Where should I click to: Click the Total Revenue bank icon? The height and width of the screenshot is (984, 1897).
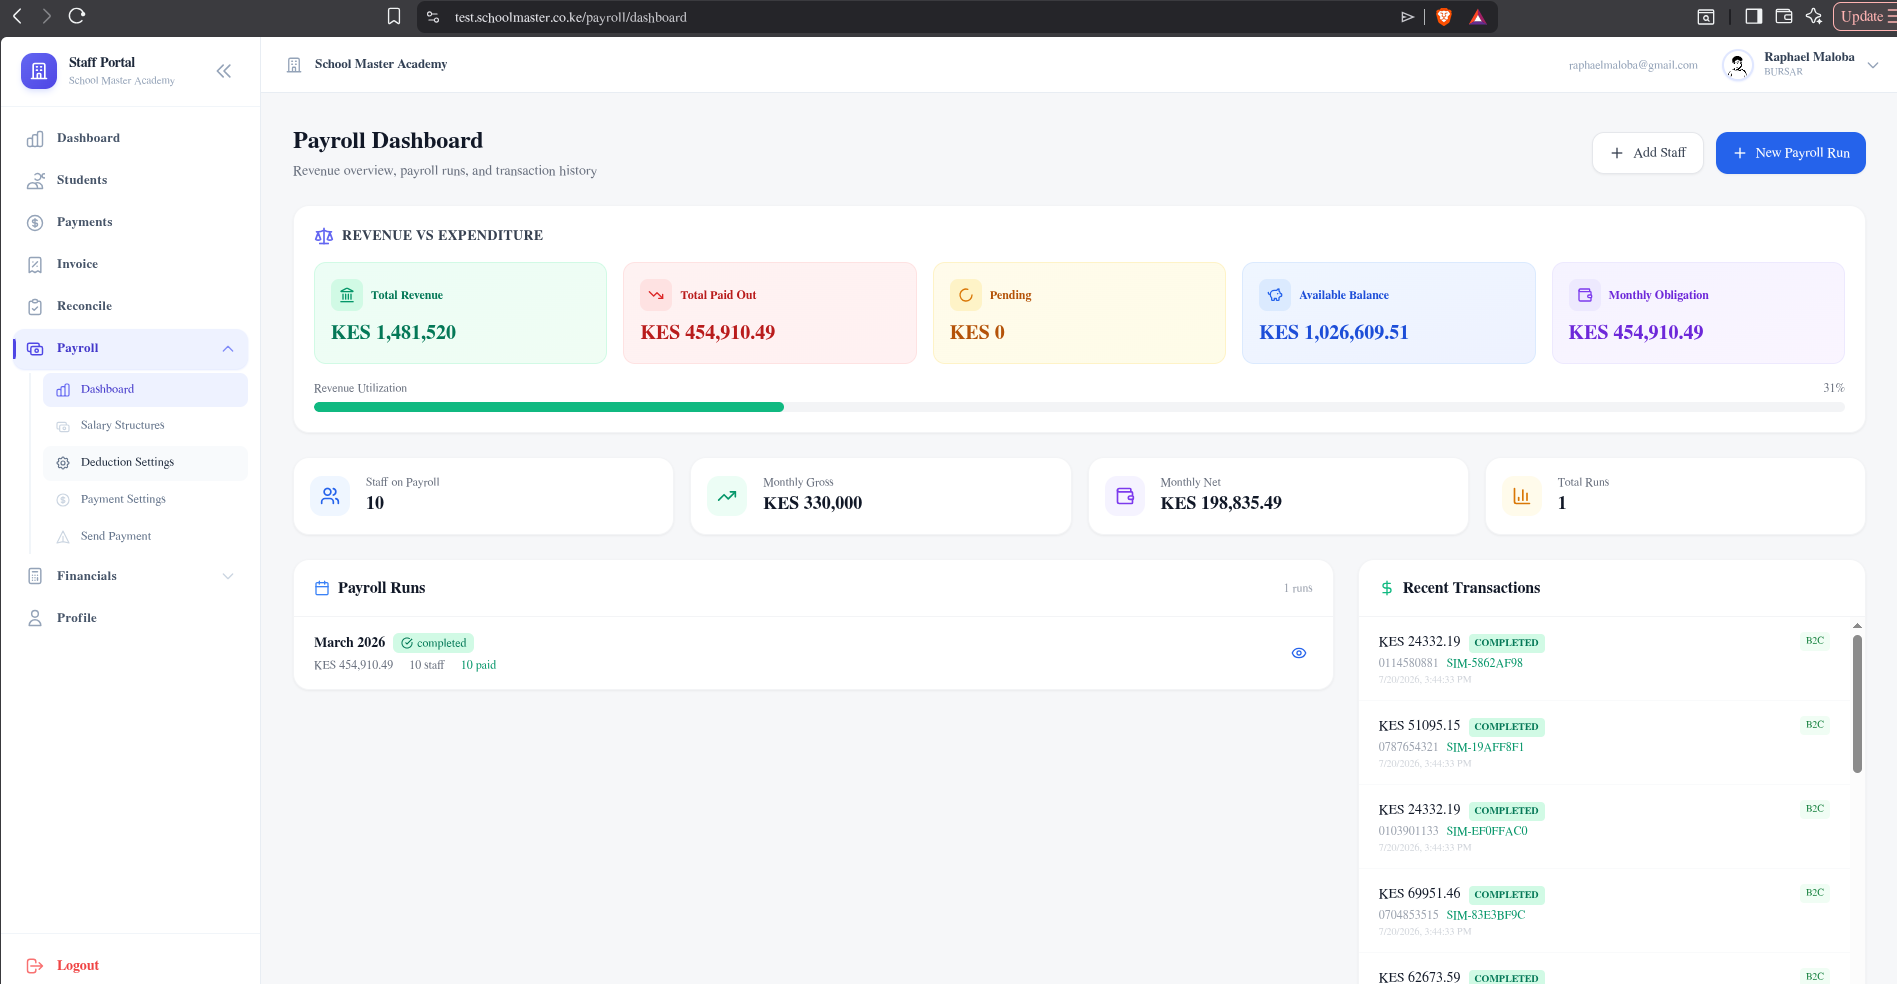coord(347,295)
